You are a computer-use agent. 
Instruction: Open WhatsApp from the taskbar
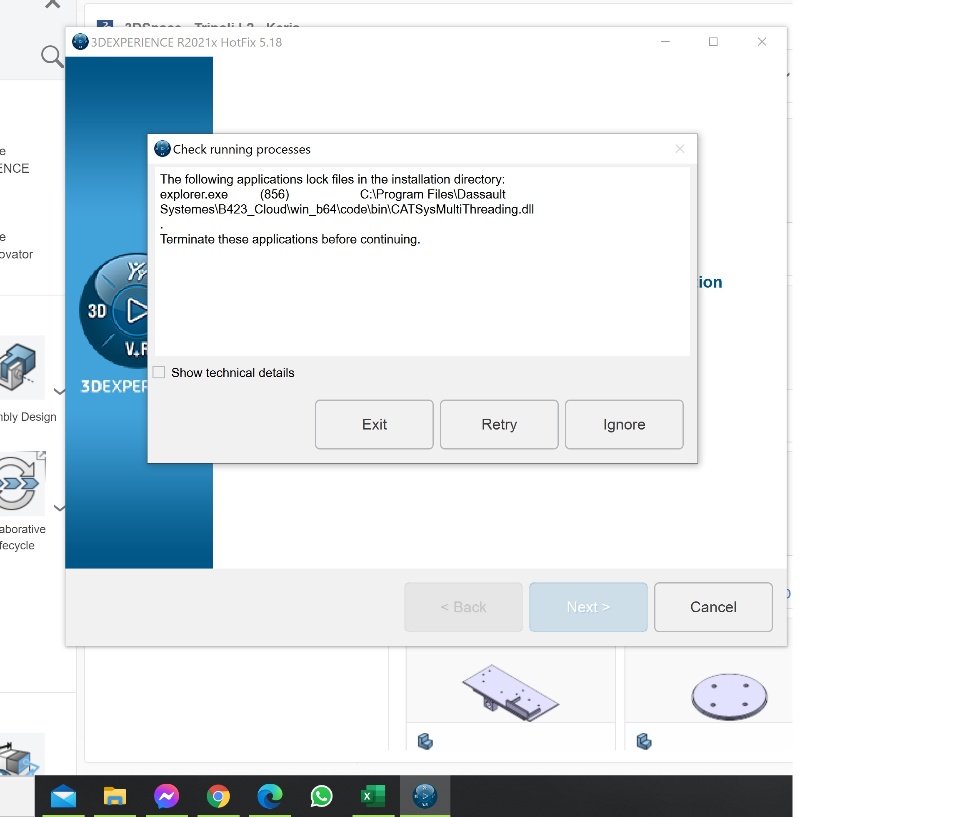click(321, 796)
